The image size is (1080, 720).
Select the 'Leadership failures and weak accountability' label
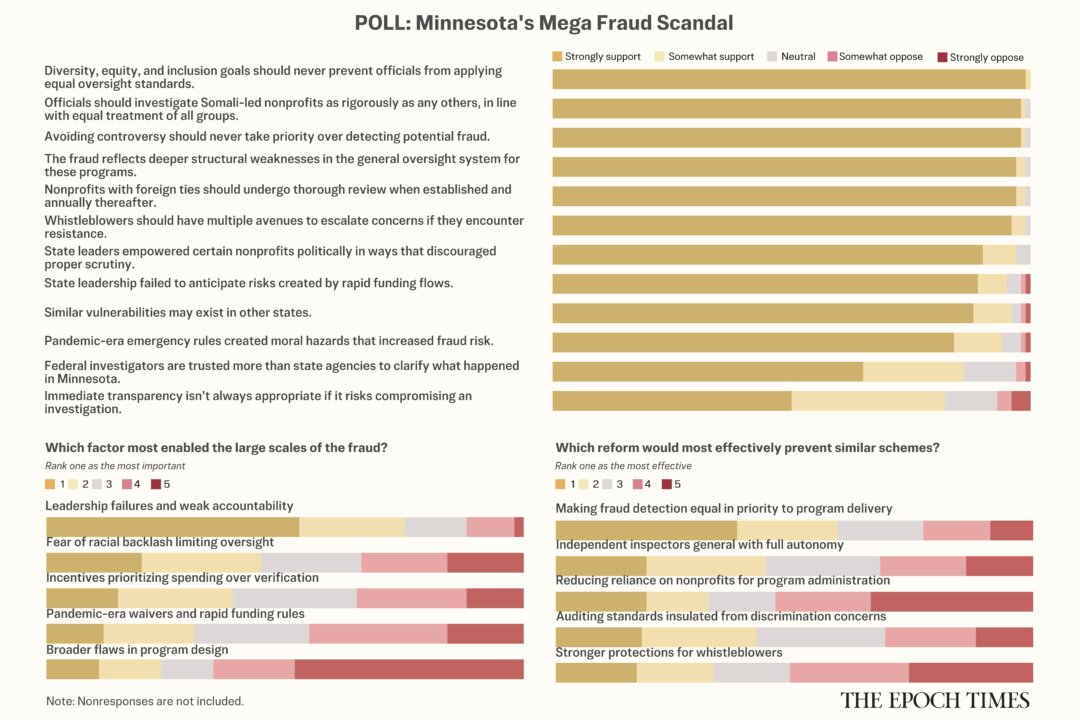(169, 506)
